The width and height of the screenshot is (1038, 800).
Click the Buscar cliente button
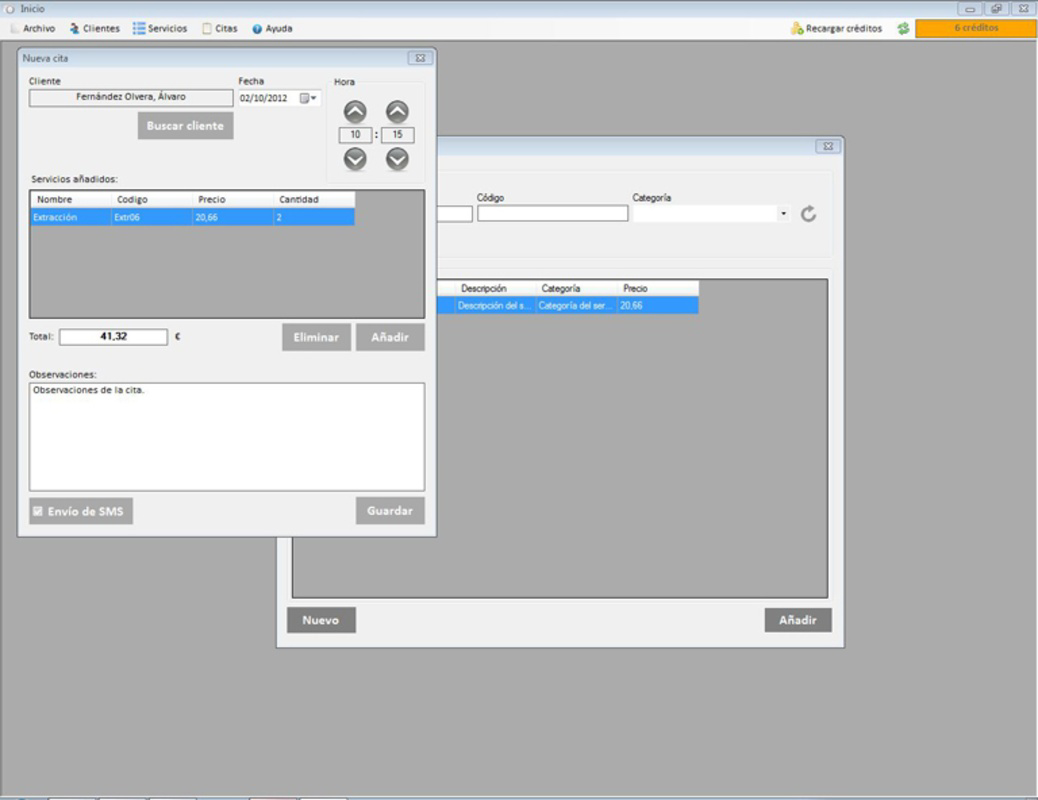tap(185, 126)
